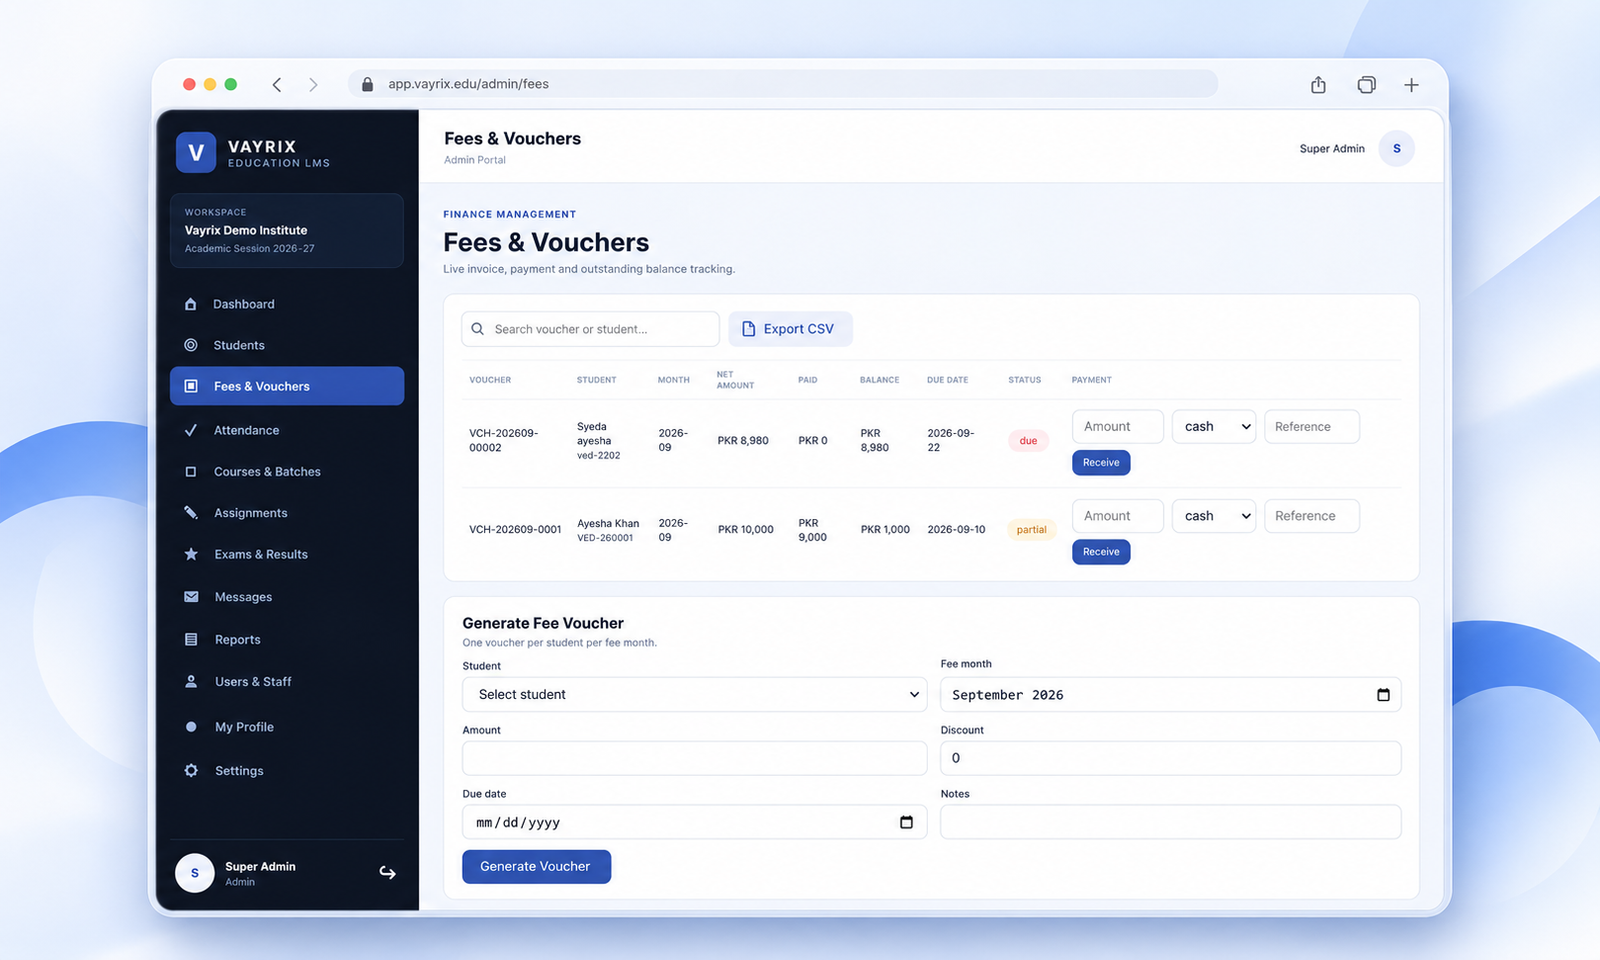Click the calendar icon in Fee month field

click(x=1384, y=695)
